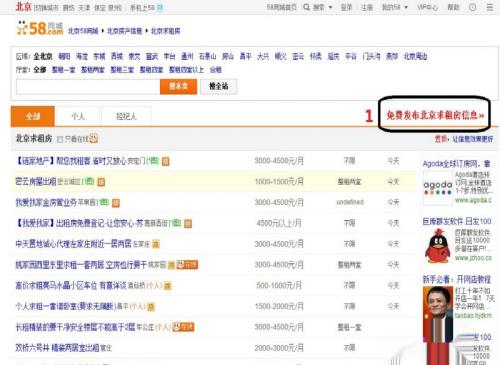Select 合租 room type filter
500x365 pixels.
click(x=216, y=70)
